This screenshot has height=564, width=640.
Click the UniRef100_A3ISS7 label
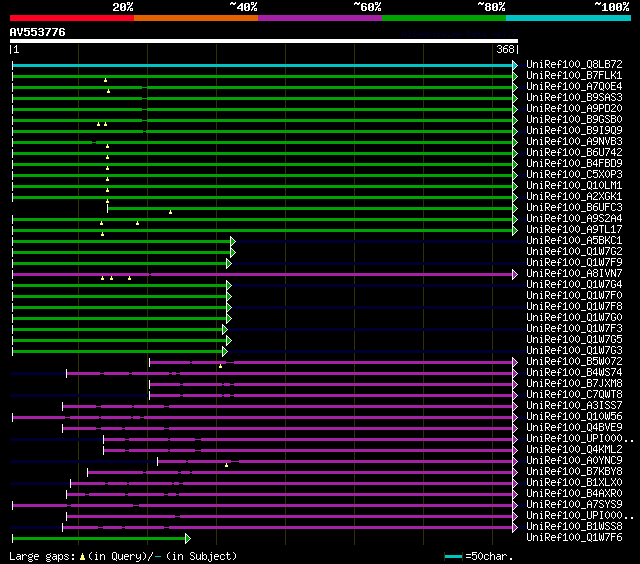click(x=574, y=406)
